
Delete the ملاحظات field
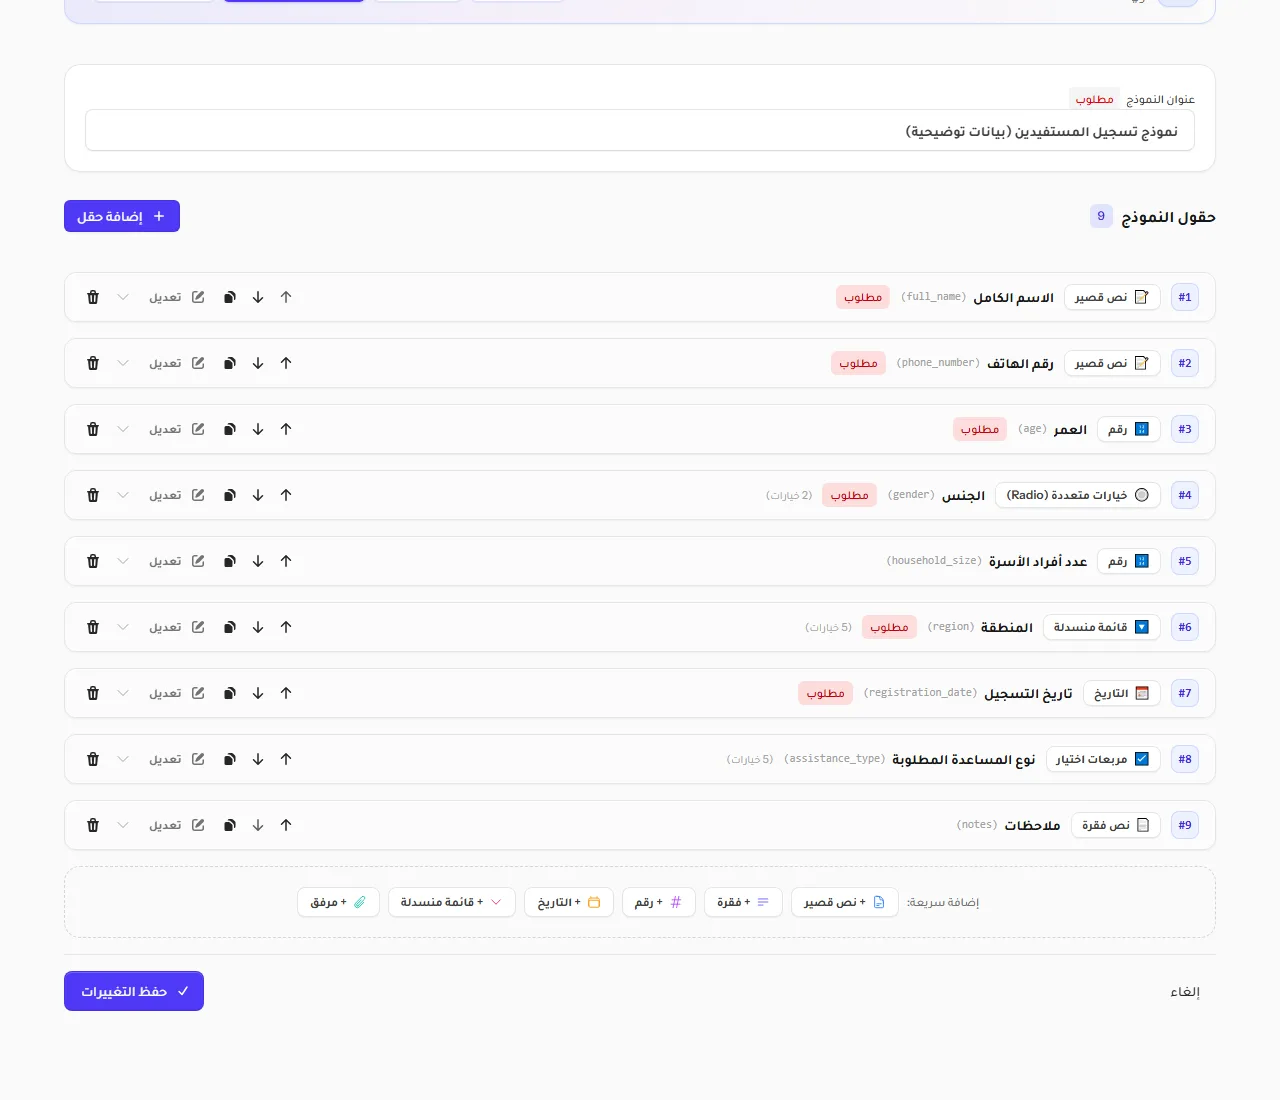pyautogui.click(x=93, y=825)
